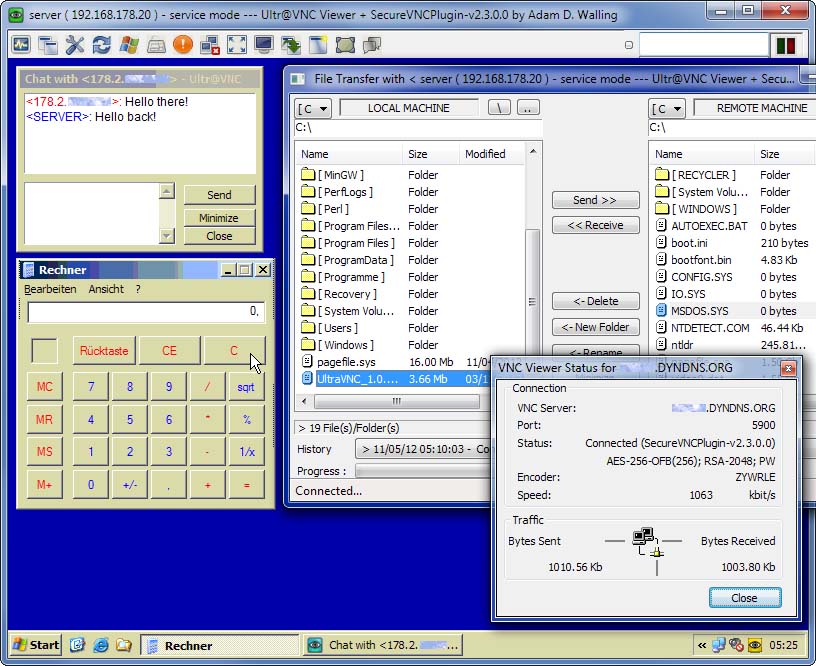Click the local file list horizontal scrollbar
The width and height of the screenshot is (816, 666).
tap(410, 401)
